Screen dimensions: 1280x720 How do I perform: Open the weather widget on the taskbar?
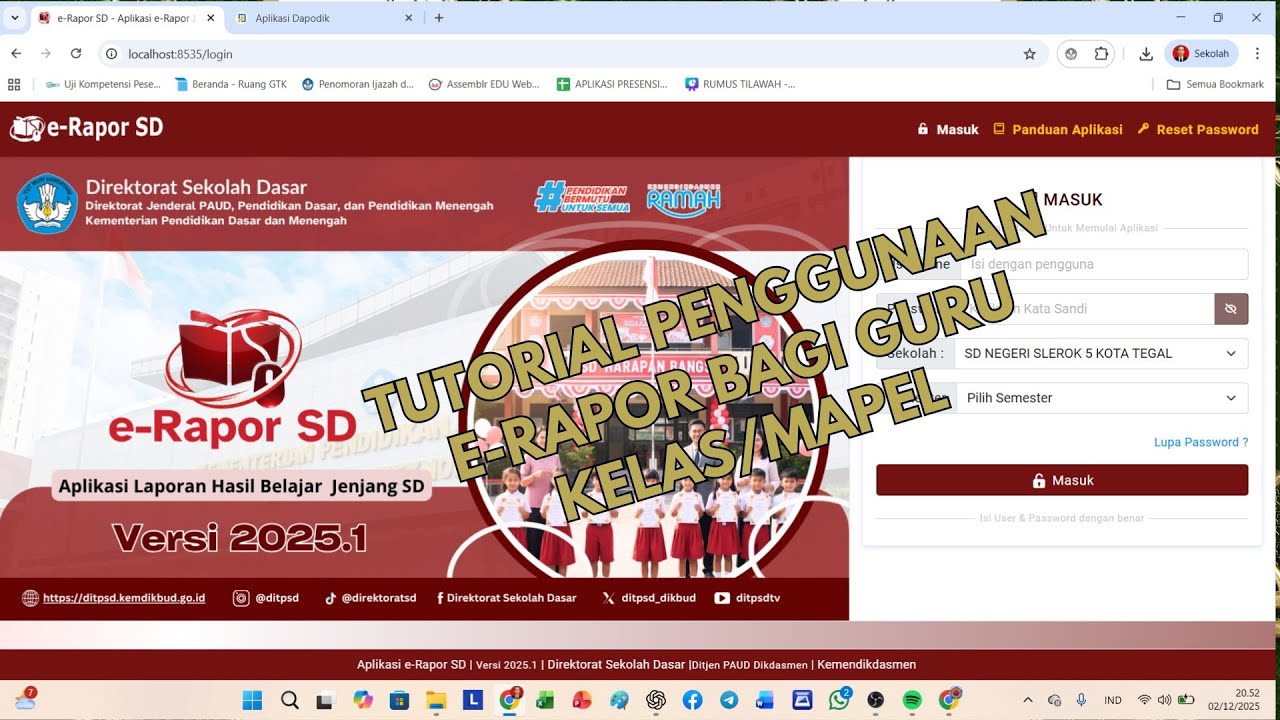(x=24, y=699)
